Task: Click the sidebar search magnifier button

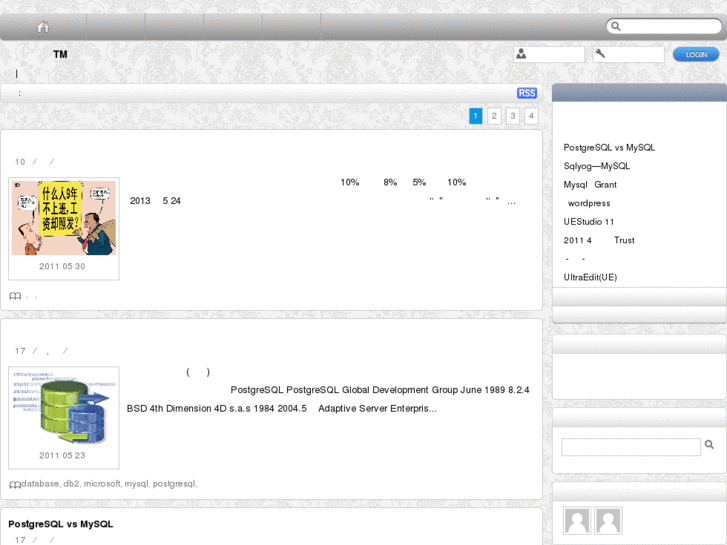Action: click(x=709, y=444)
